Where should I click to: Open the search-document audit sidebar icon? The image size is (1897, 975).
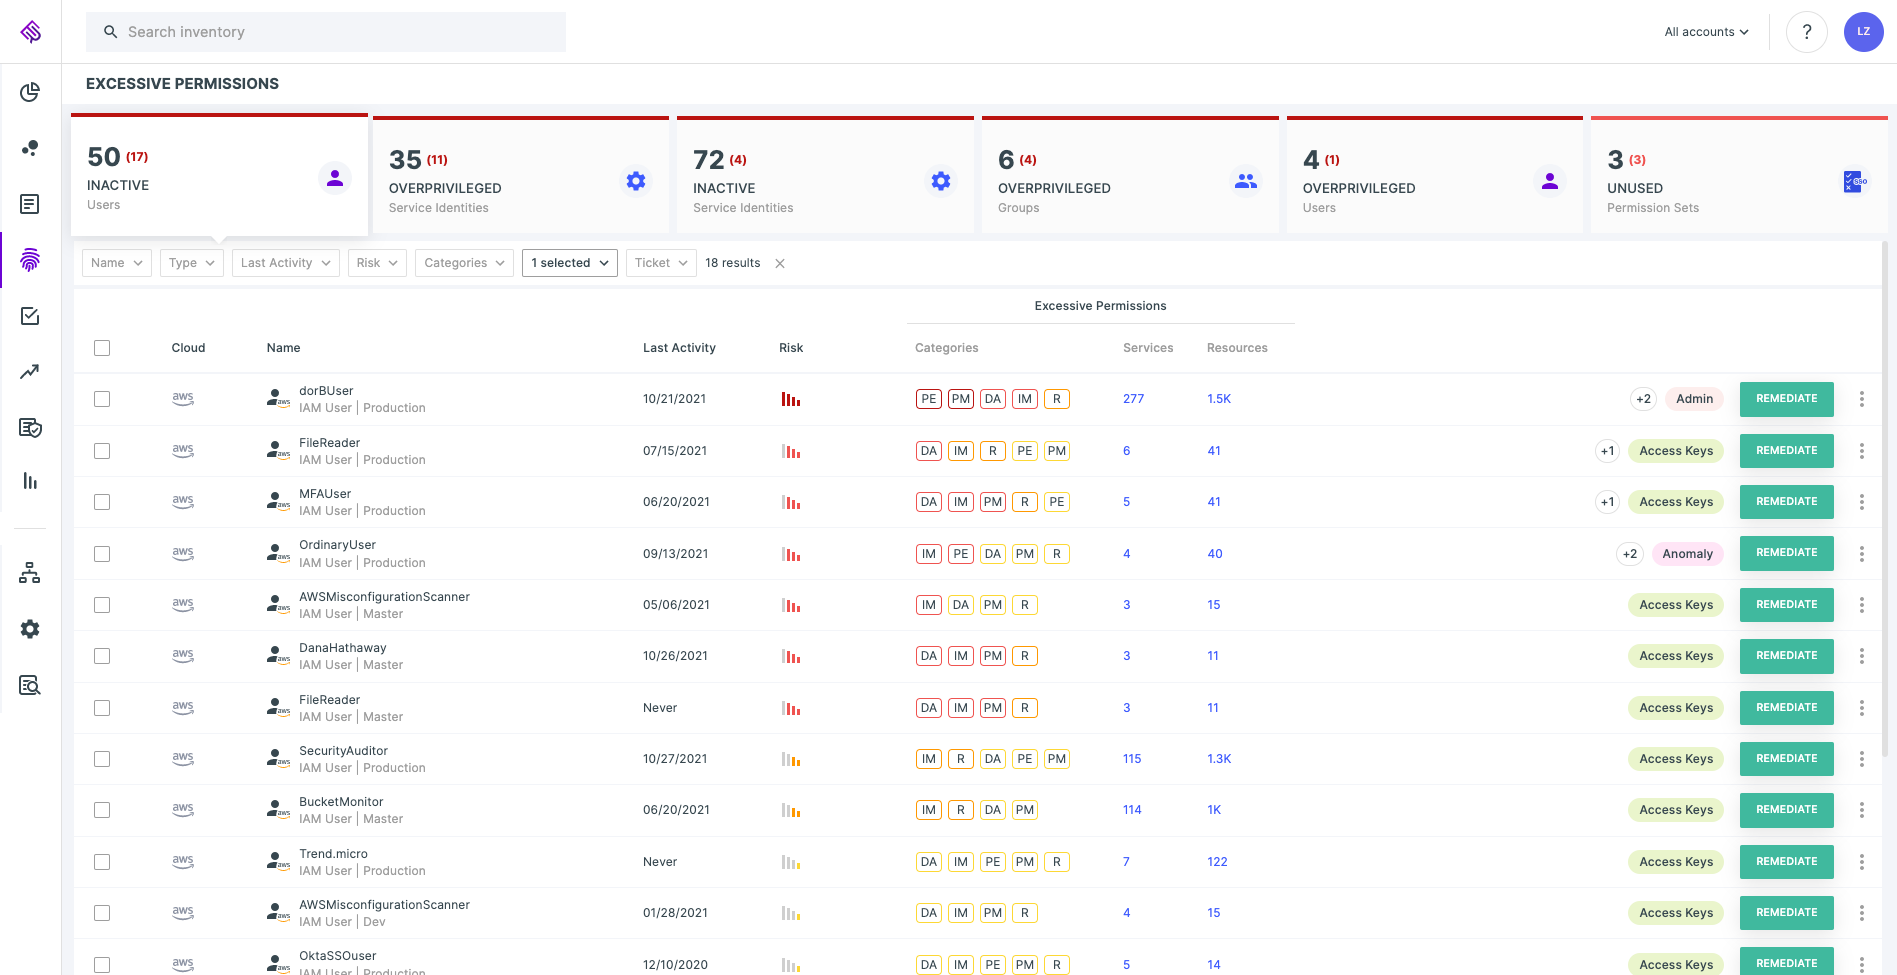(x=30, y=685)
